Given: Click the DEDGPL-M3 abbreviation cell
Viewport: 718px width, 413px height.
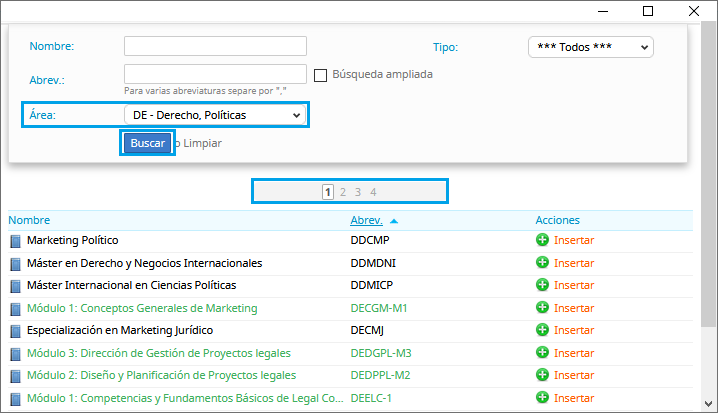Looking at the screenshot, I should (x=381, y=353).
